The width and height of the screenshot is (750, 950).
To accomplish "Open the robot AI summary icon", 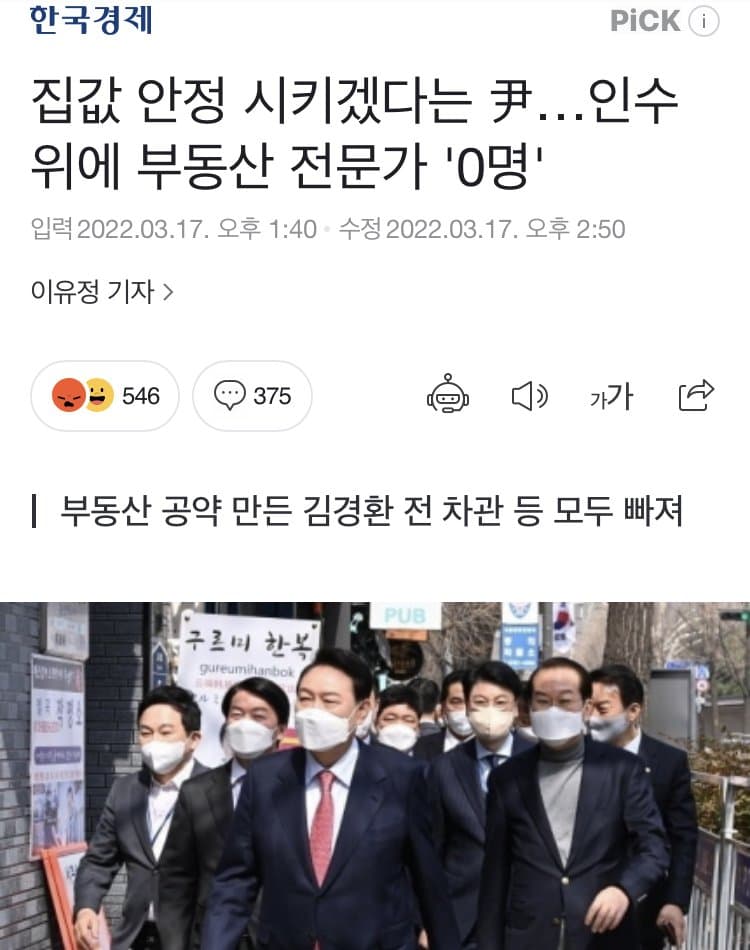I will [x=448, y=394].
